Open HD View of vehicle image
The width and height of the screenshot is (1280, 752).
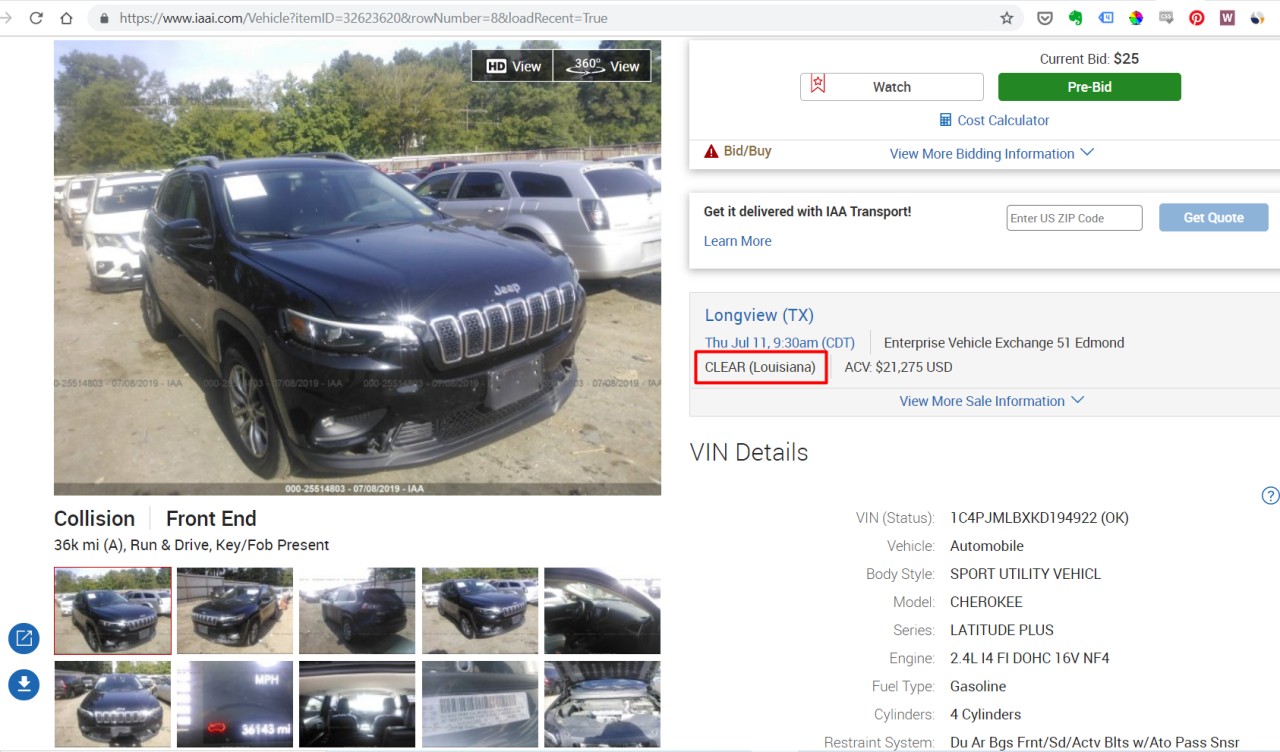point(513,66)
